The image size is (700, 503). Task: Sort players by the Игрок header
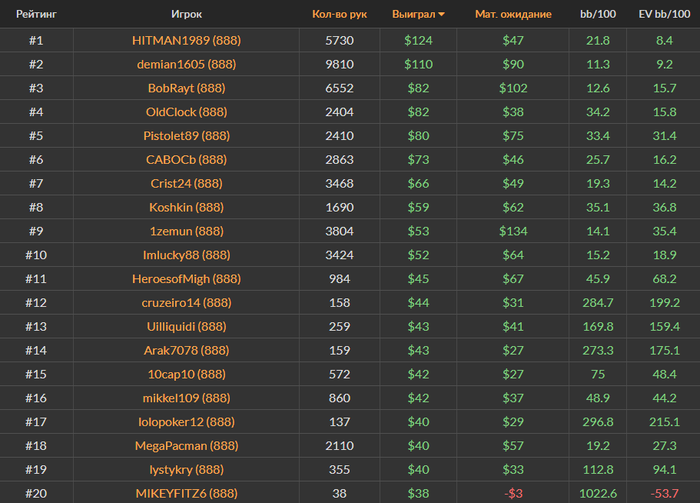point(186,15)
